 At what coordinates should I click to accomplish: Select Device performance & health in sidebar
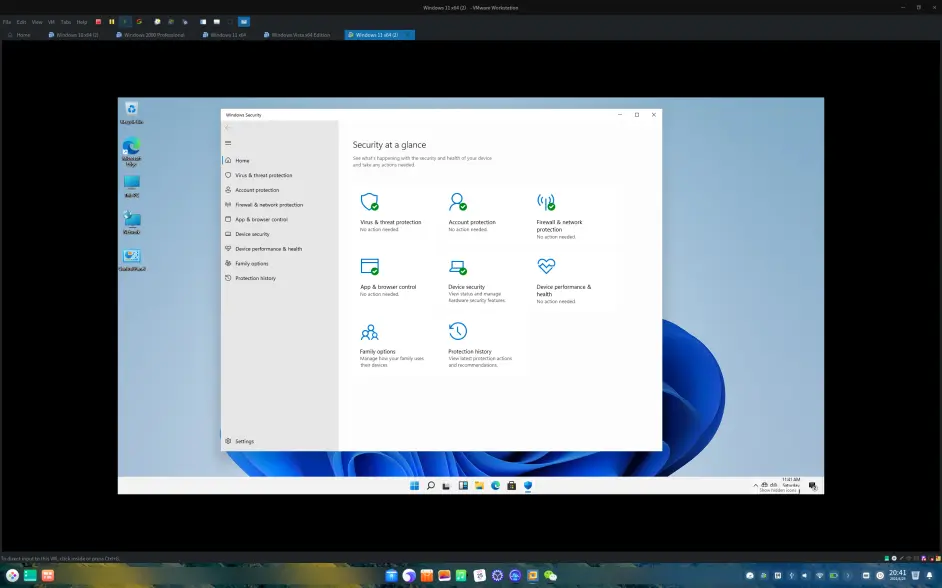280,249
